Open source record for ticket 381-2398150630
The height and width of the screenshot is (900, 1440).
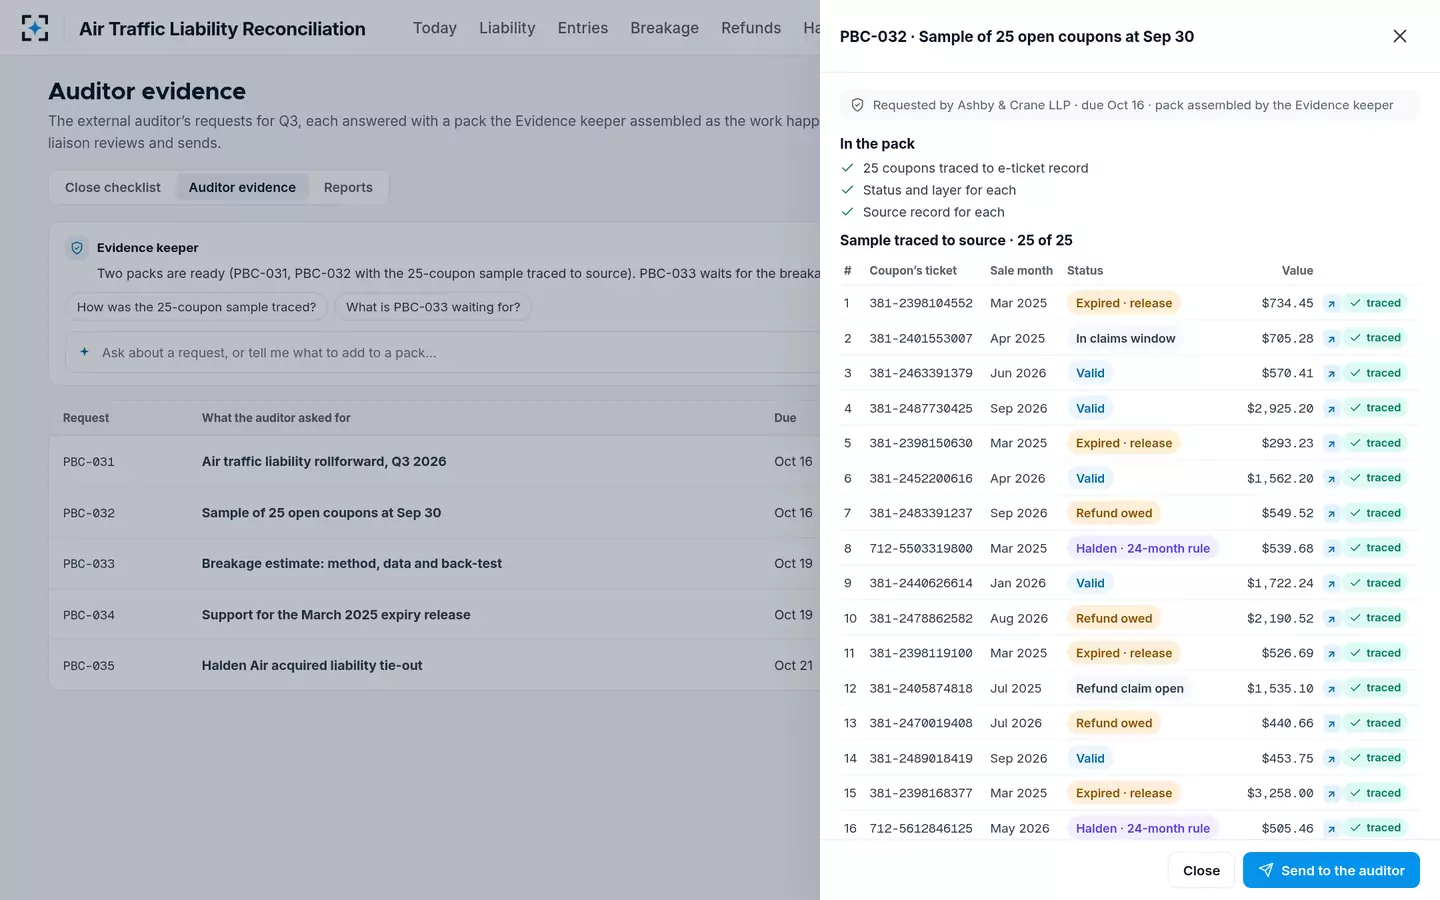1331,443
